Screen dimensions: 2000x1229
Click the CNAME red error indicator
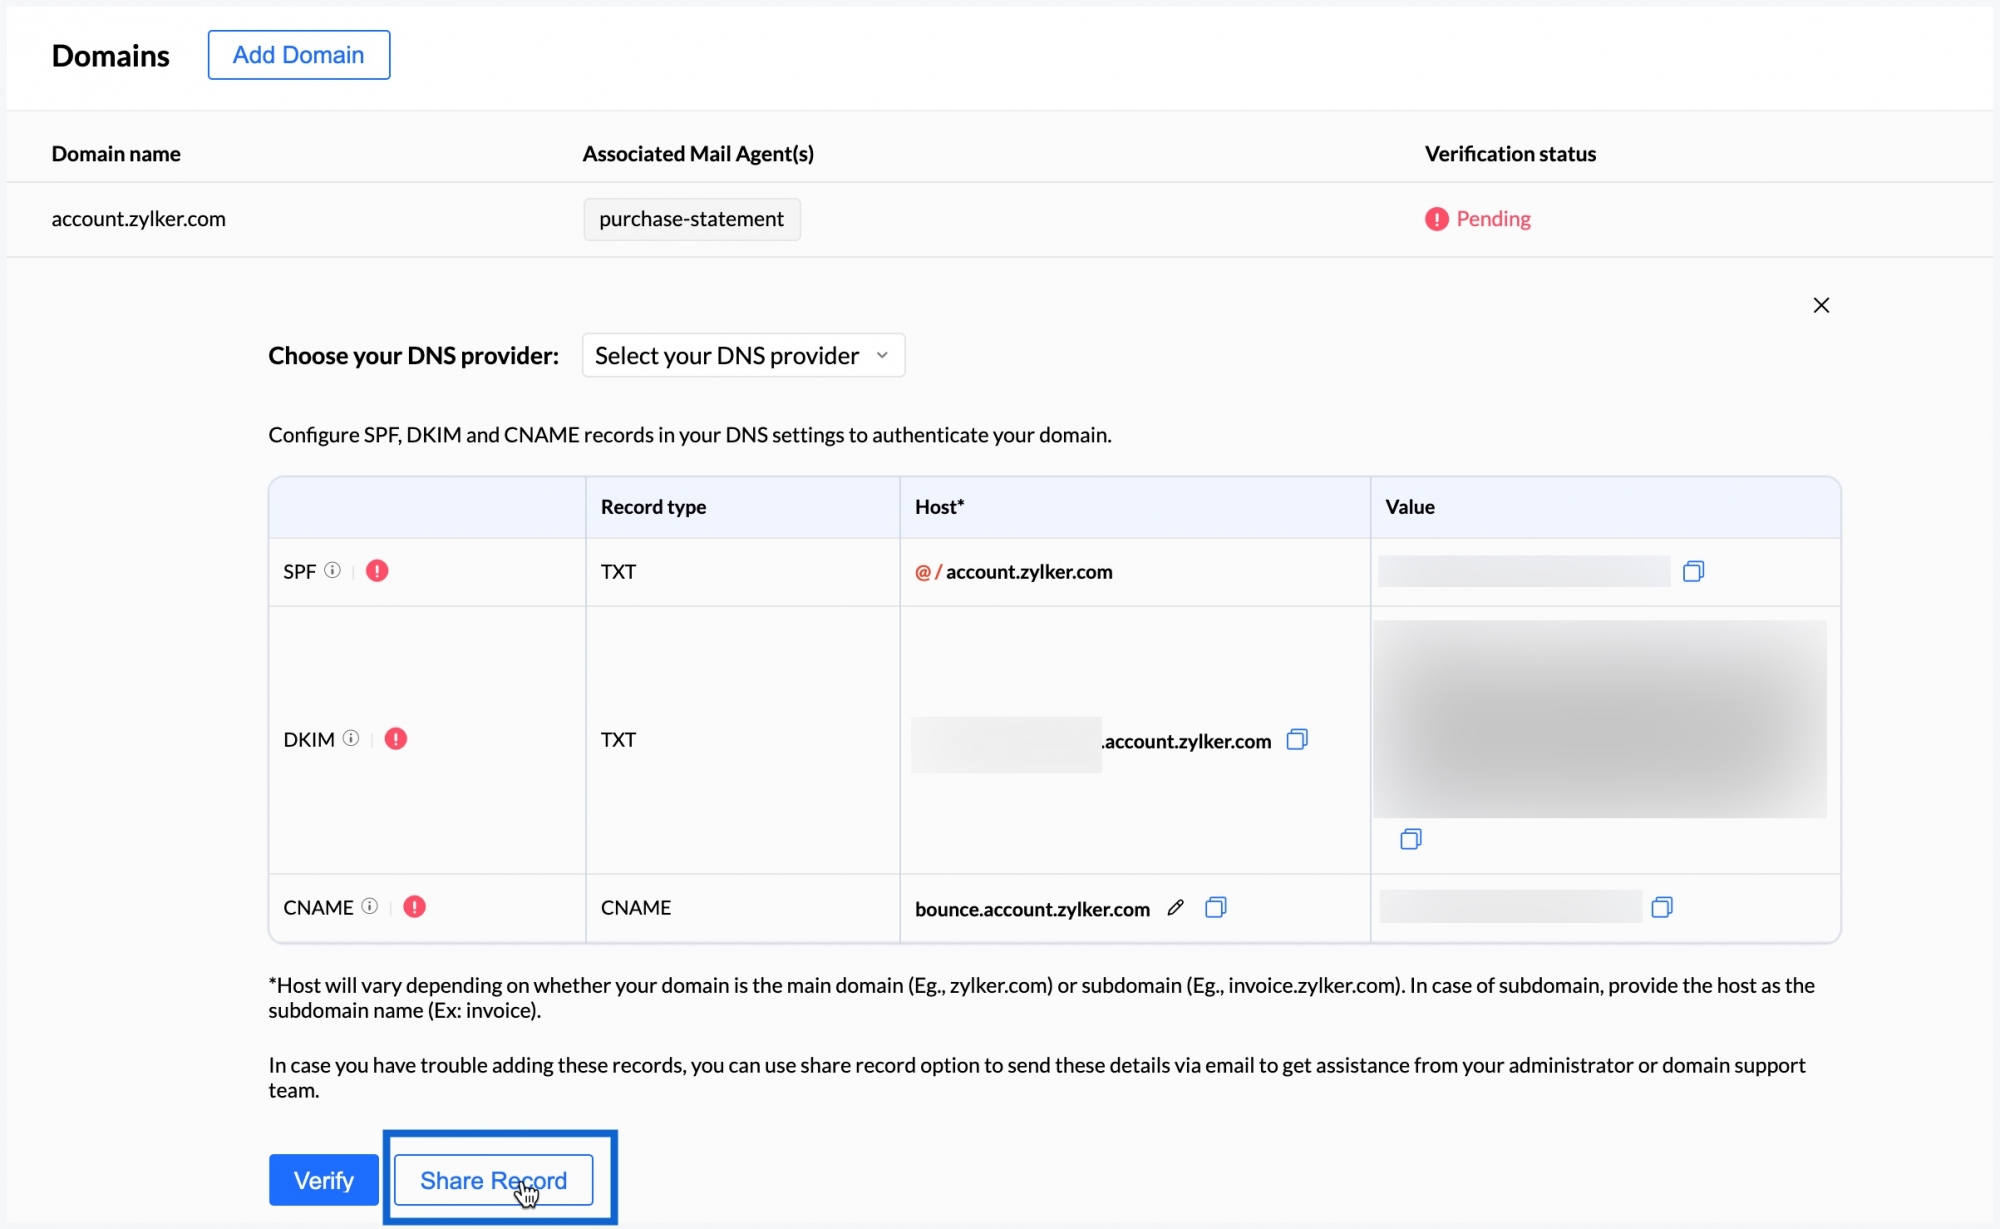(x=414, y=906)
